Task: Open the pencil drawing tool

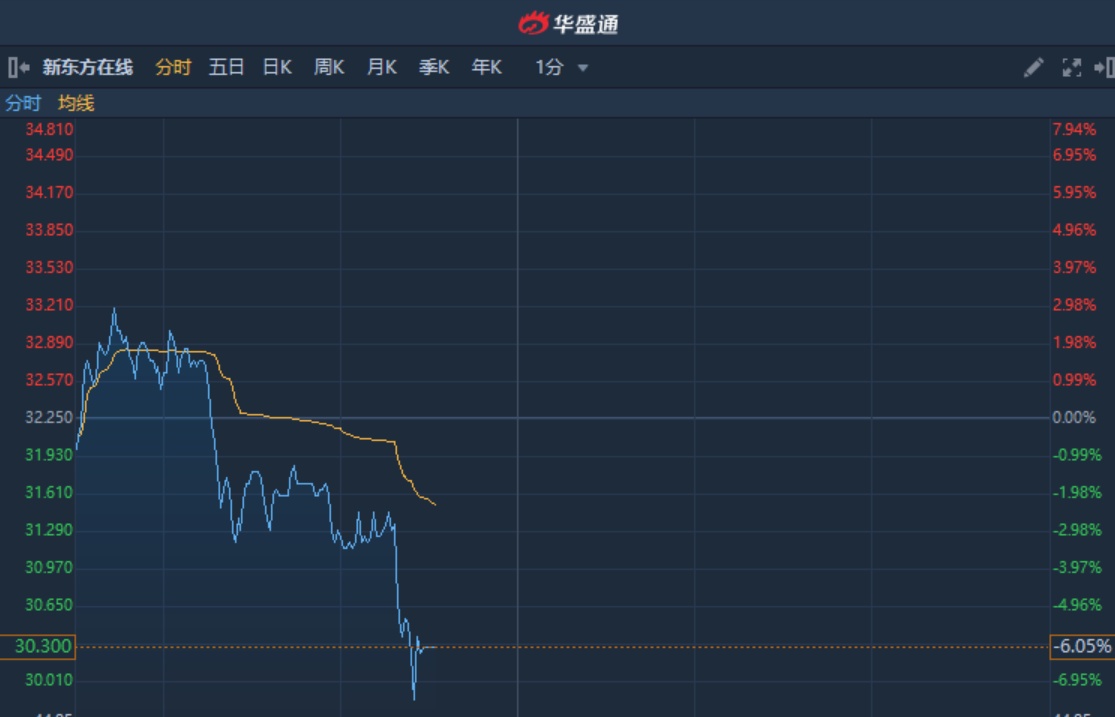Action: click(1033, 68)
